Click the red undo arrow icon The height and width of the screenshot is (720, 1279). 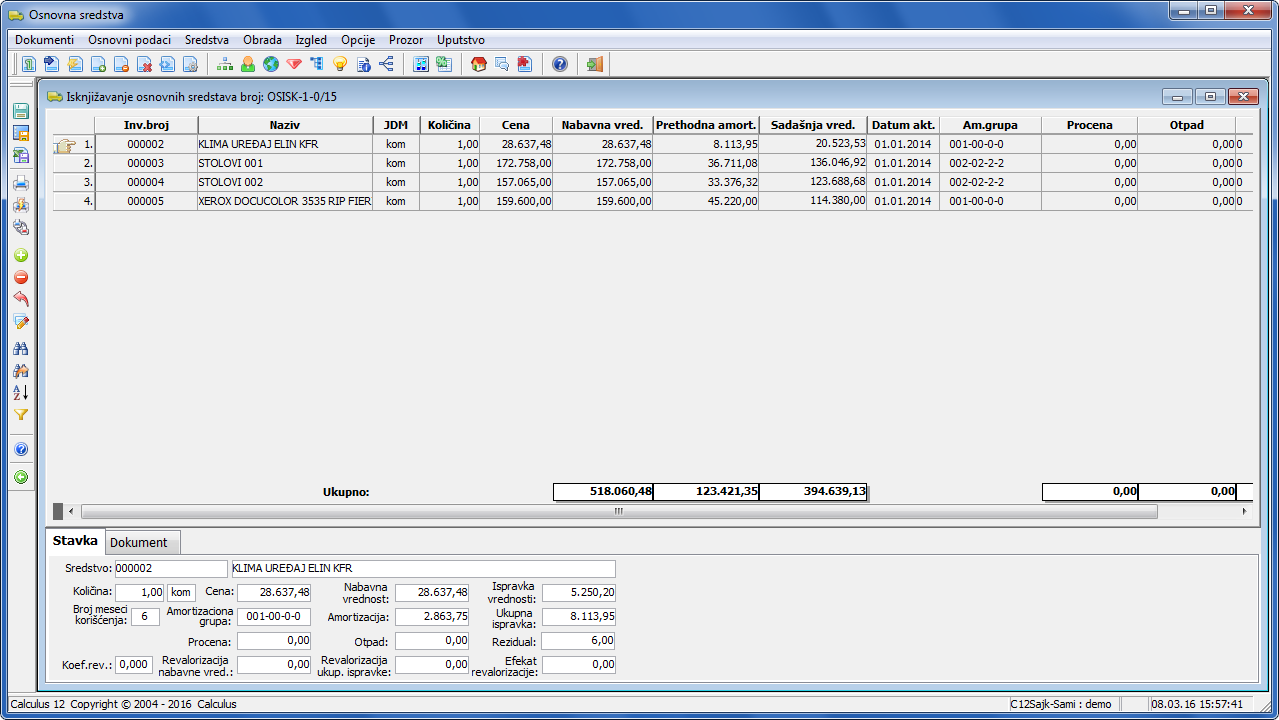pos(21,299)
